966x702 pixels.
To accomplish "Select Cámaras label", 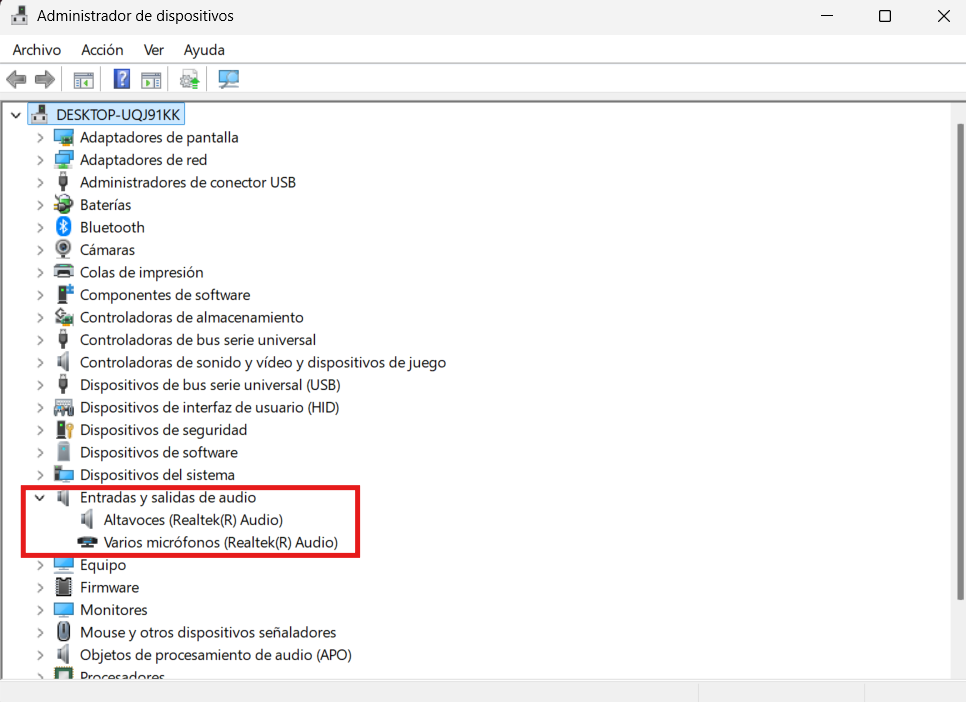I will click(107, 250).
